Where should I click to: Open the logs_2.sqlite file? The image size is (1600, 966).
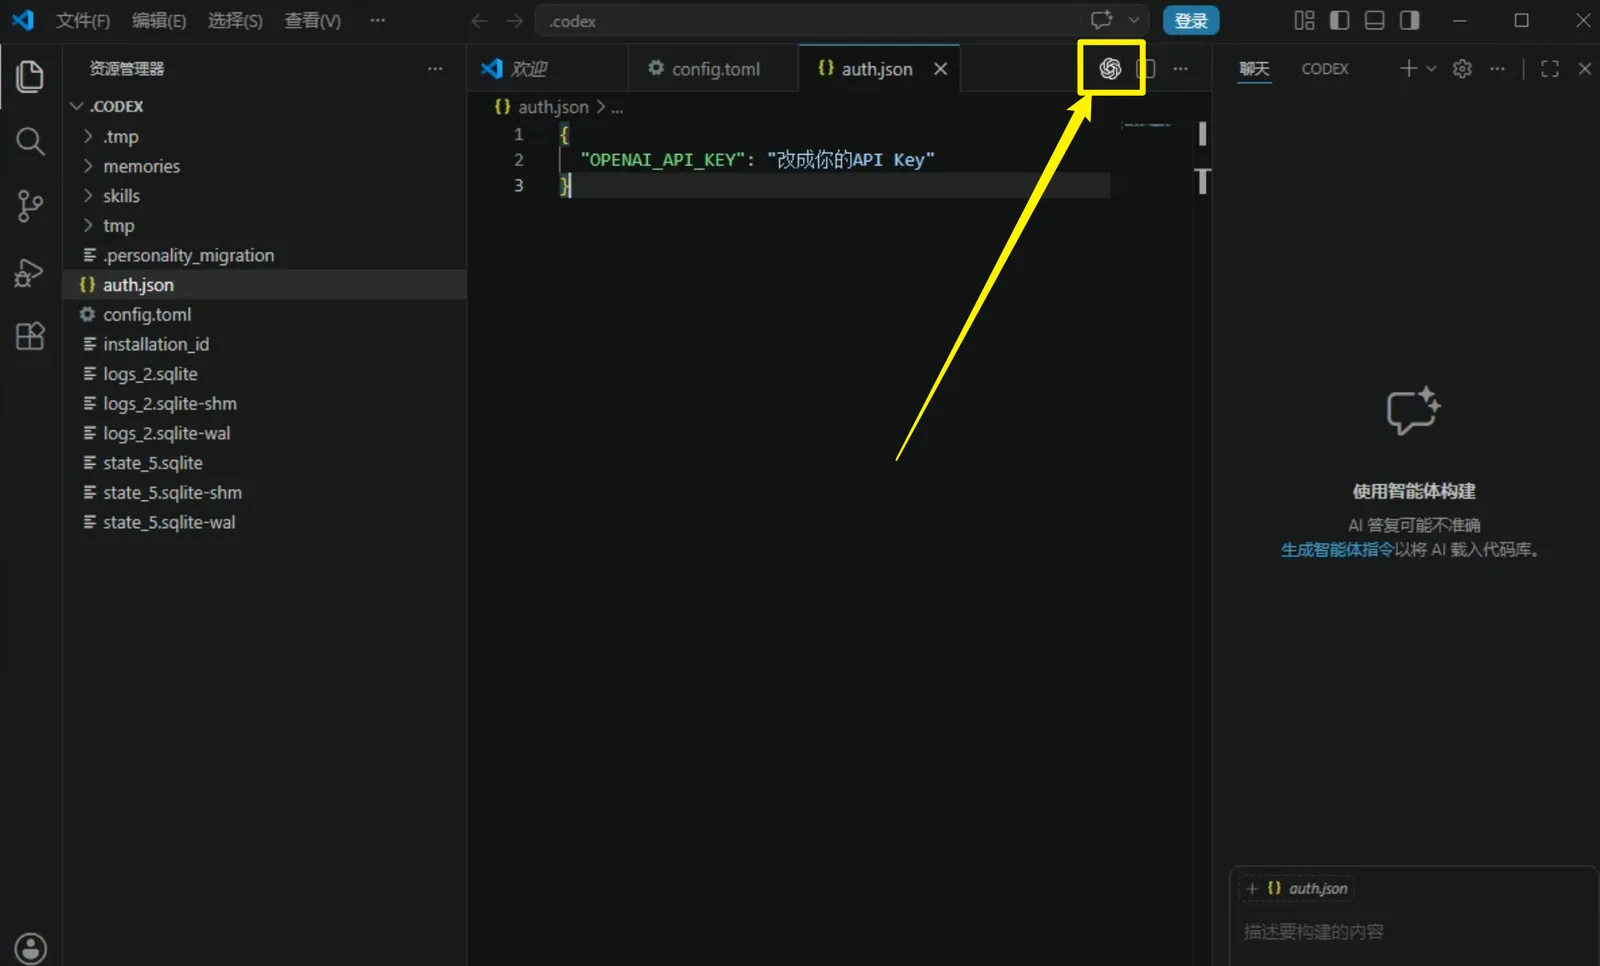tap(265, 374)
